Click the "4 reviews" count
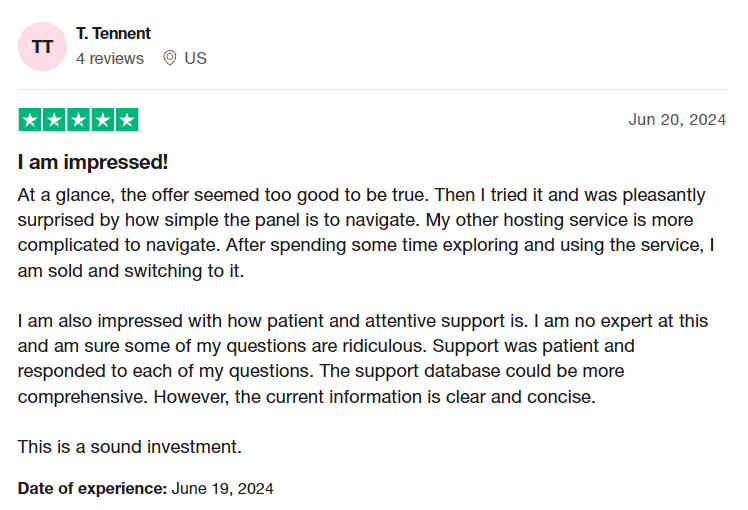 [110, 58]
